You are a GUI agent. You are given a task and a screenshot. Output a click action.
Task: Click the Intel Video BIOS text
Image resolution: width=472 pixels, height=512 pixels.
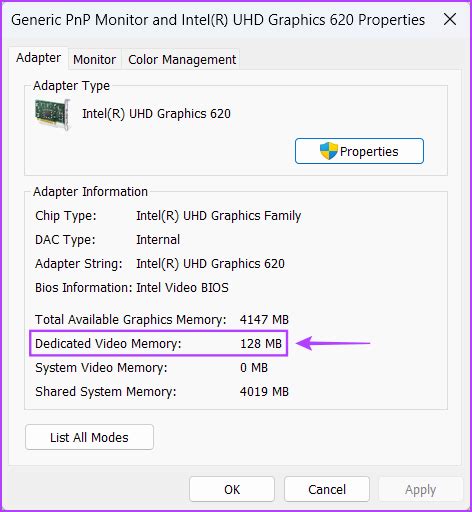coord(182,287)
